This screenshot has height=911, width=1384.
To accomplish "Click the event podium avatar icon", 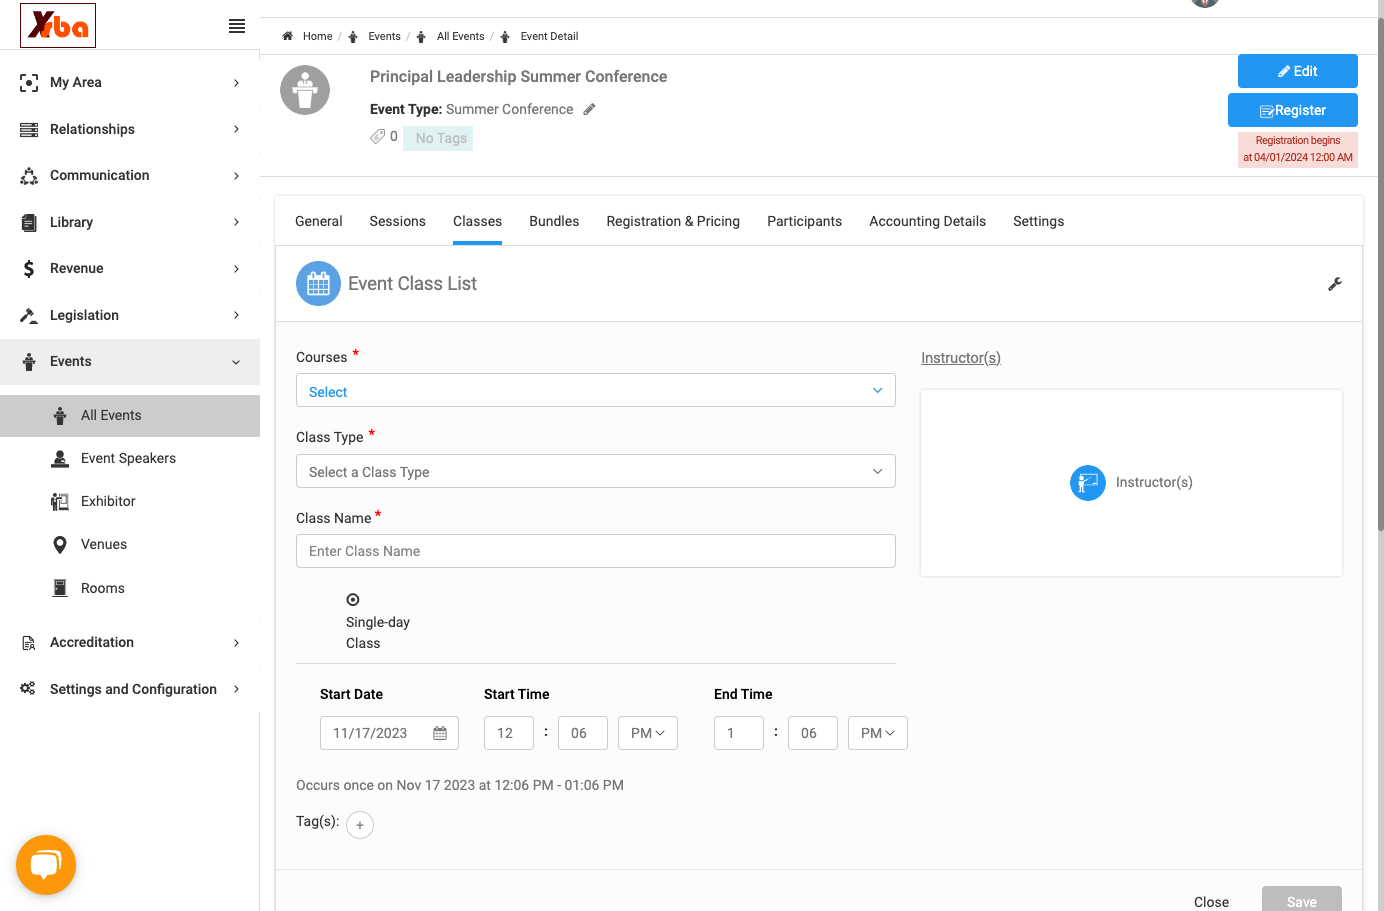I will coord(305,90).
